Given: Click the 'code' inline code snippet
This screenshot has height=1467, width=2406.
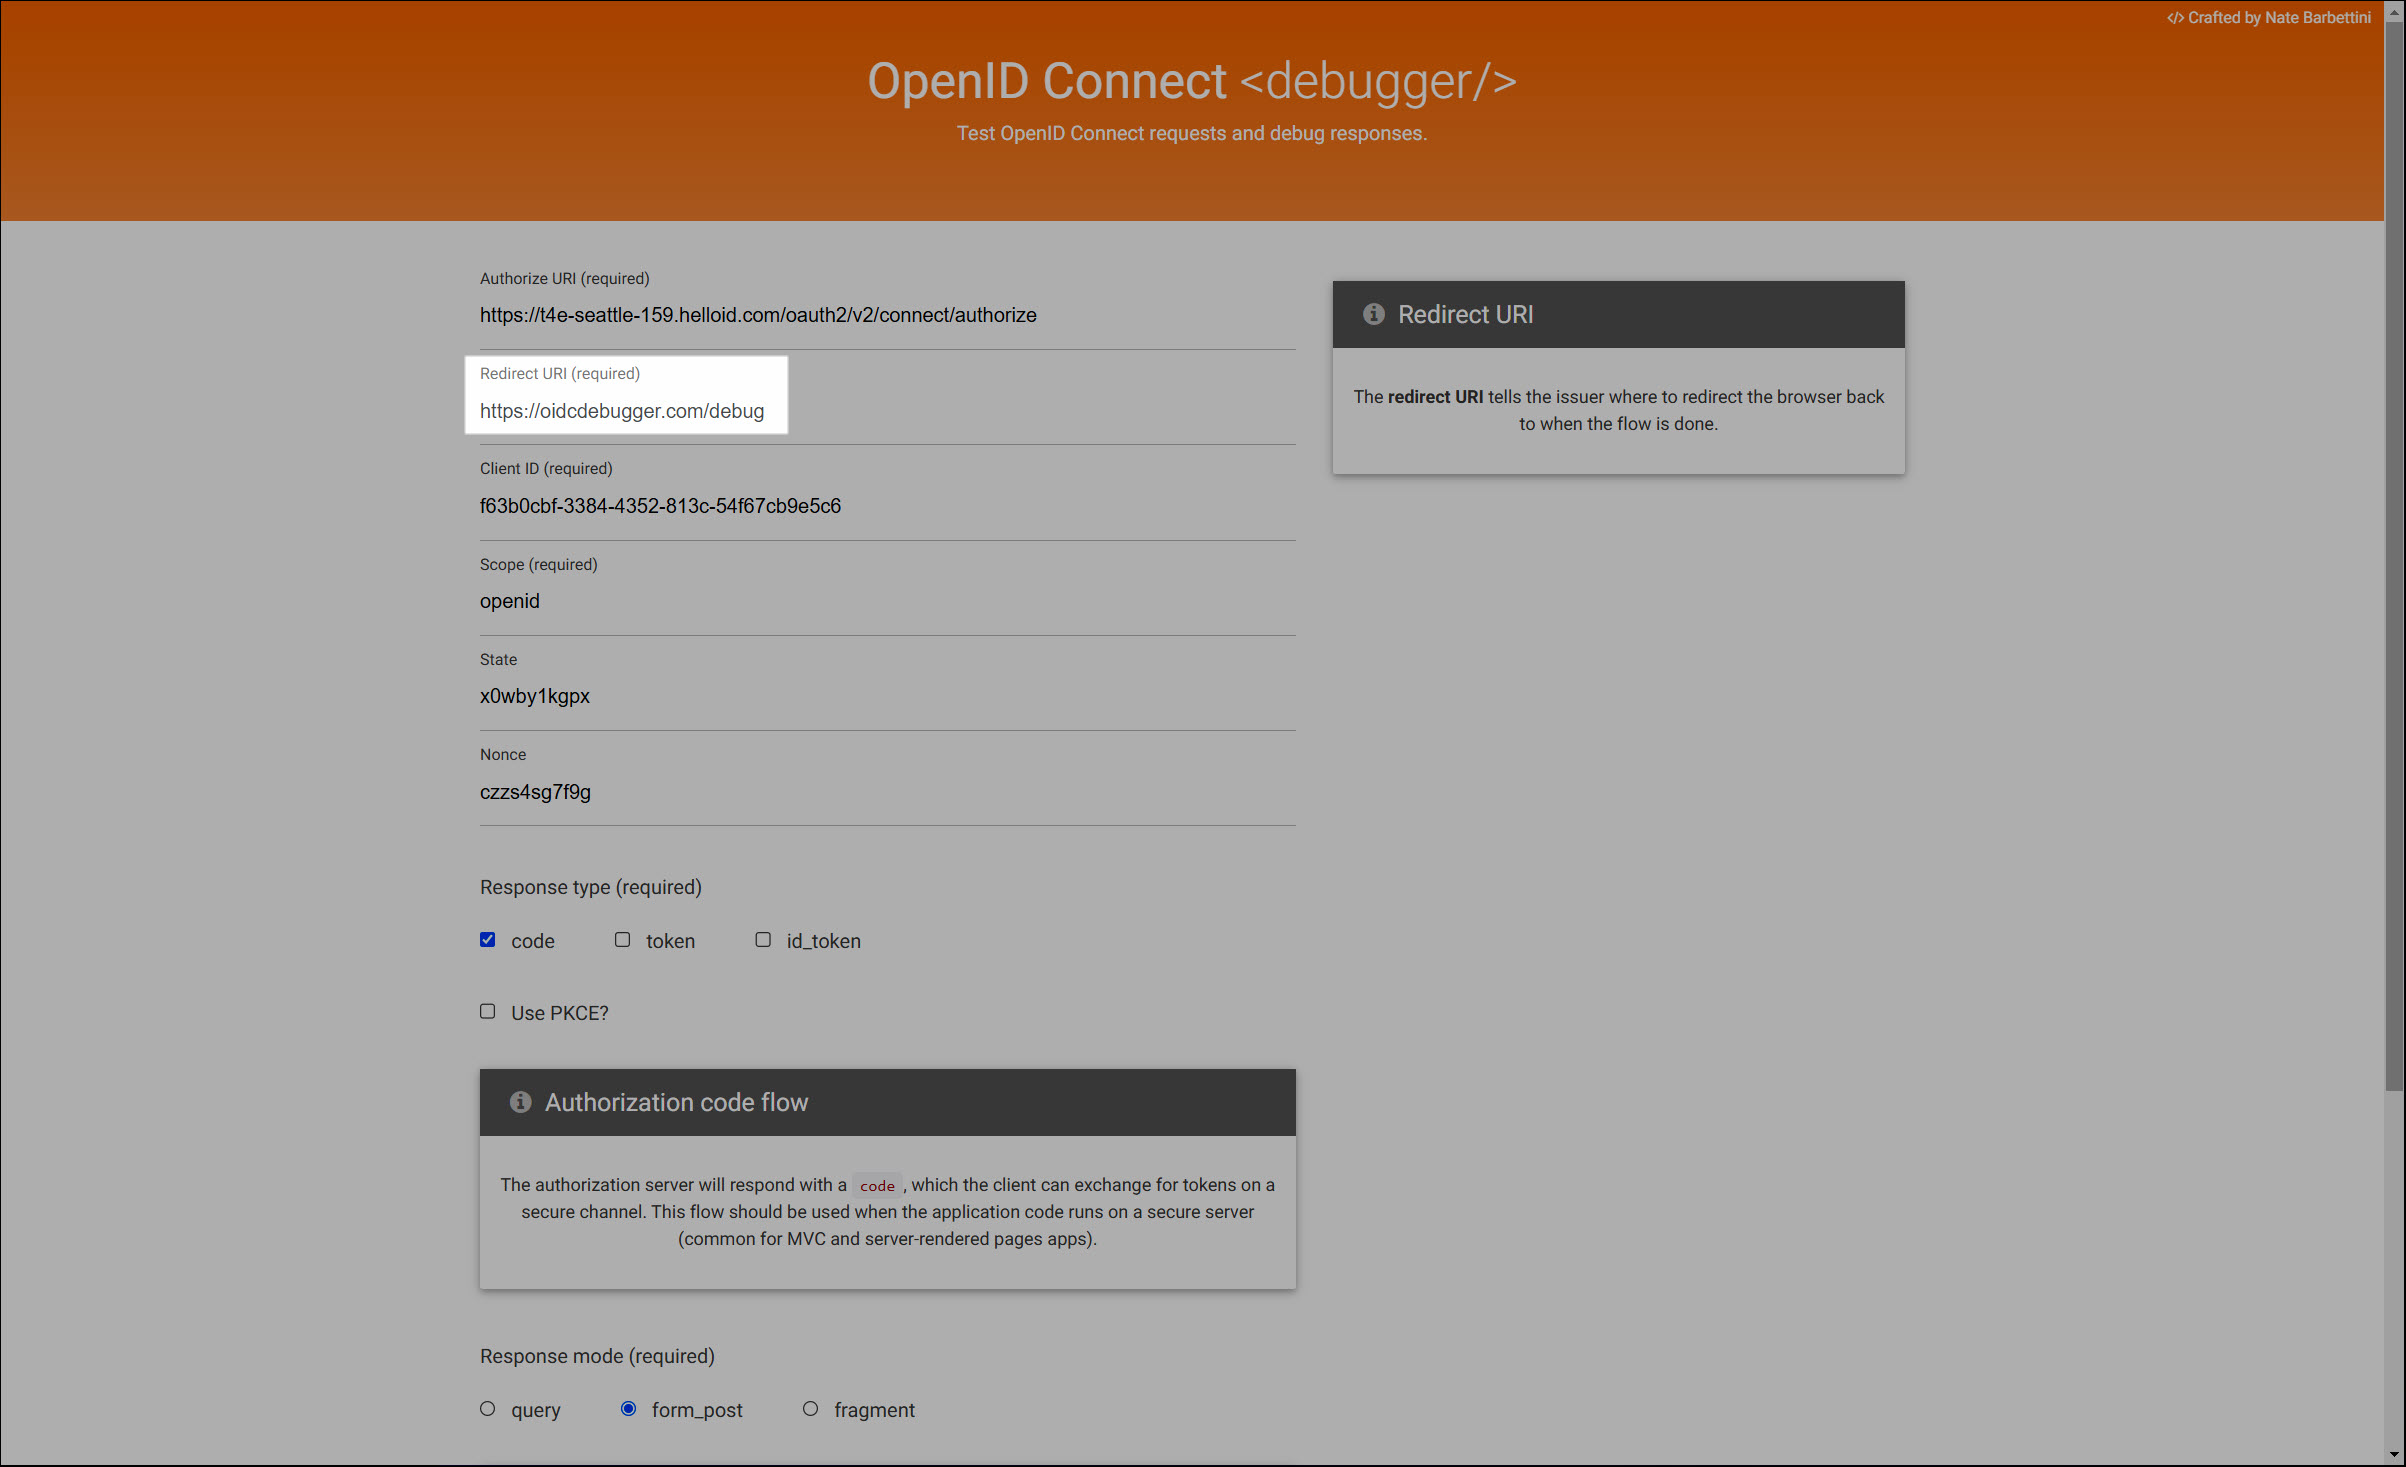Looking at the screenshot, I should point(877,1185).
